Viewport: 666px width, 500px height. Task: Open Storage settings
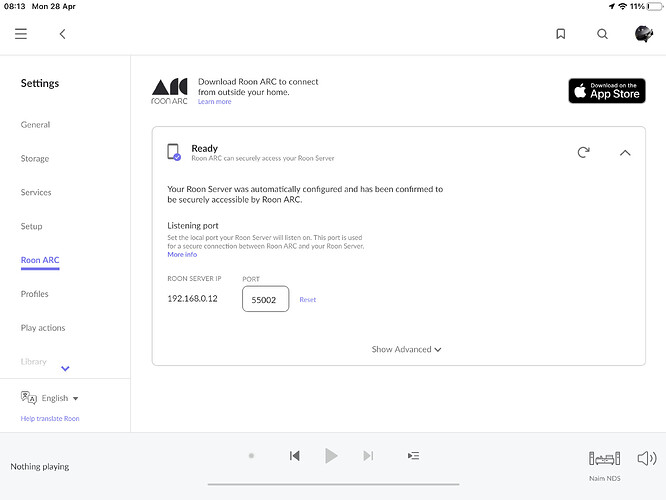35,158
